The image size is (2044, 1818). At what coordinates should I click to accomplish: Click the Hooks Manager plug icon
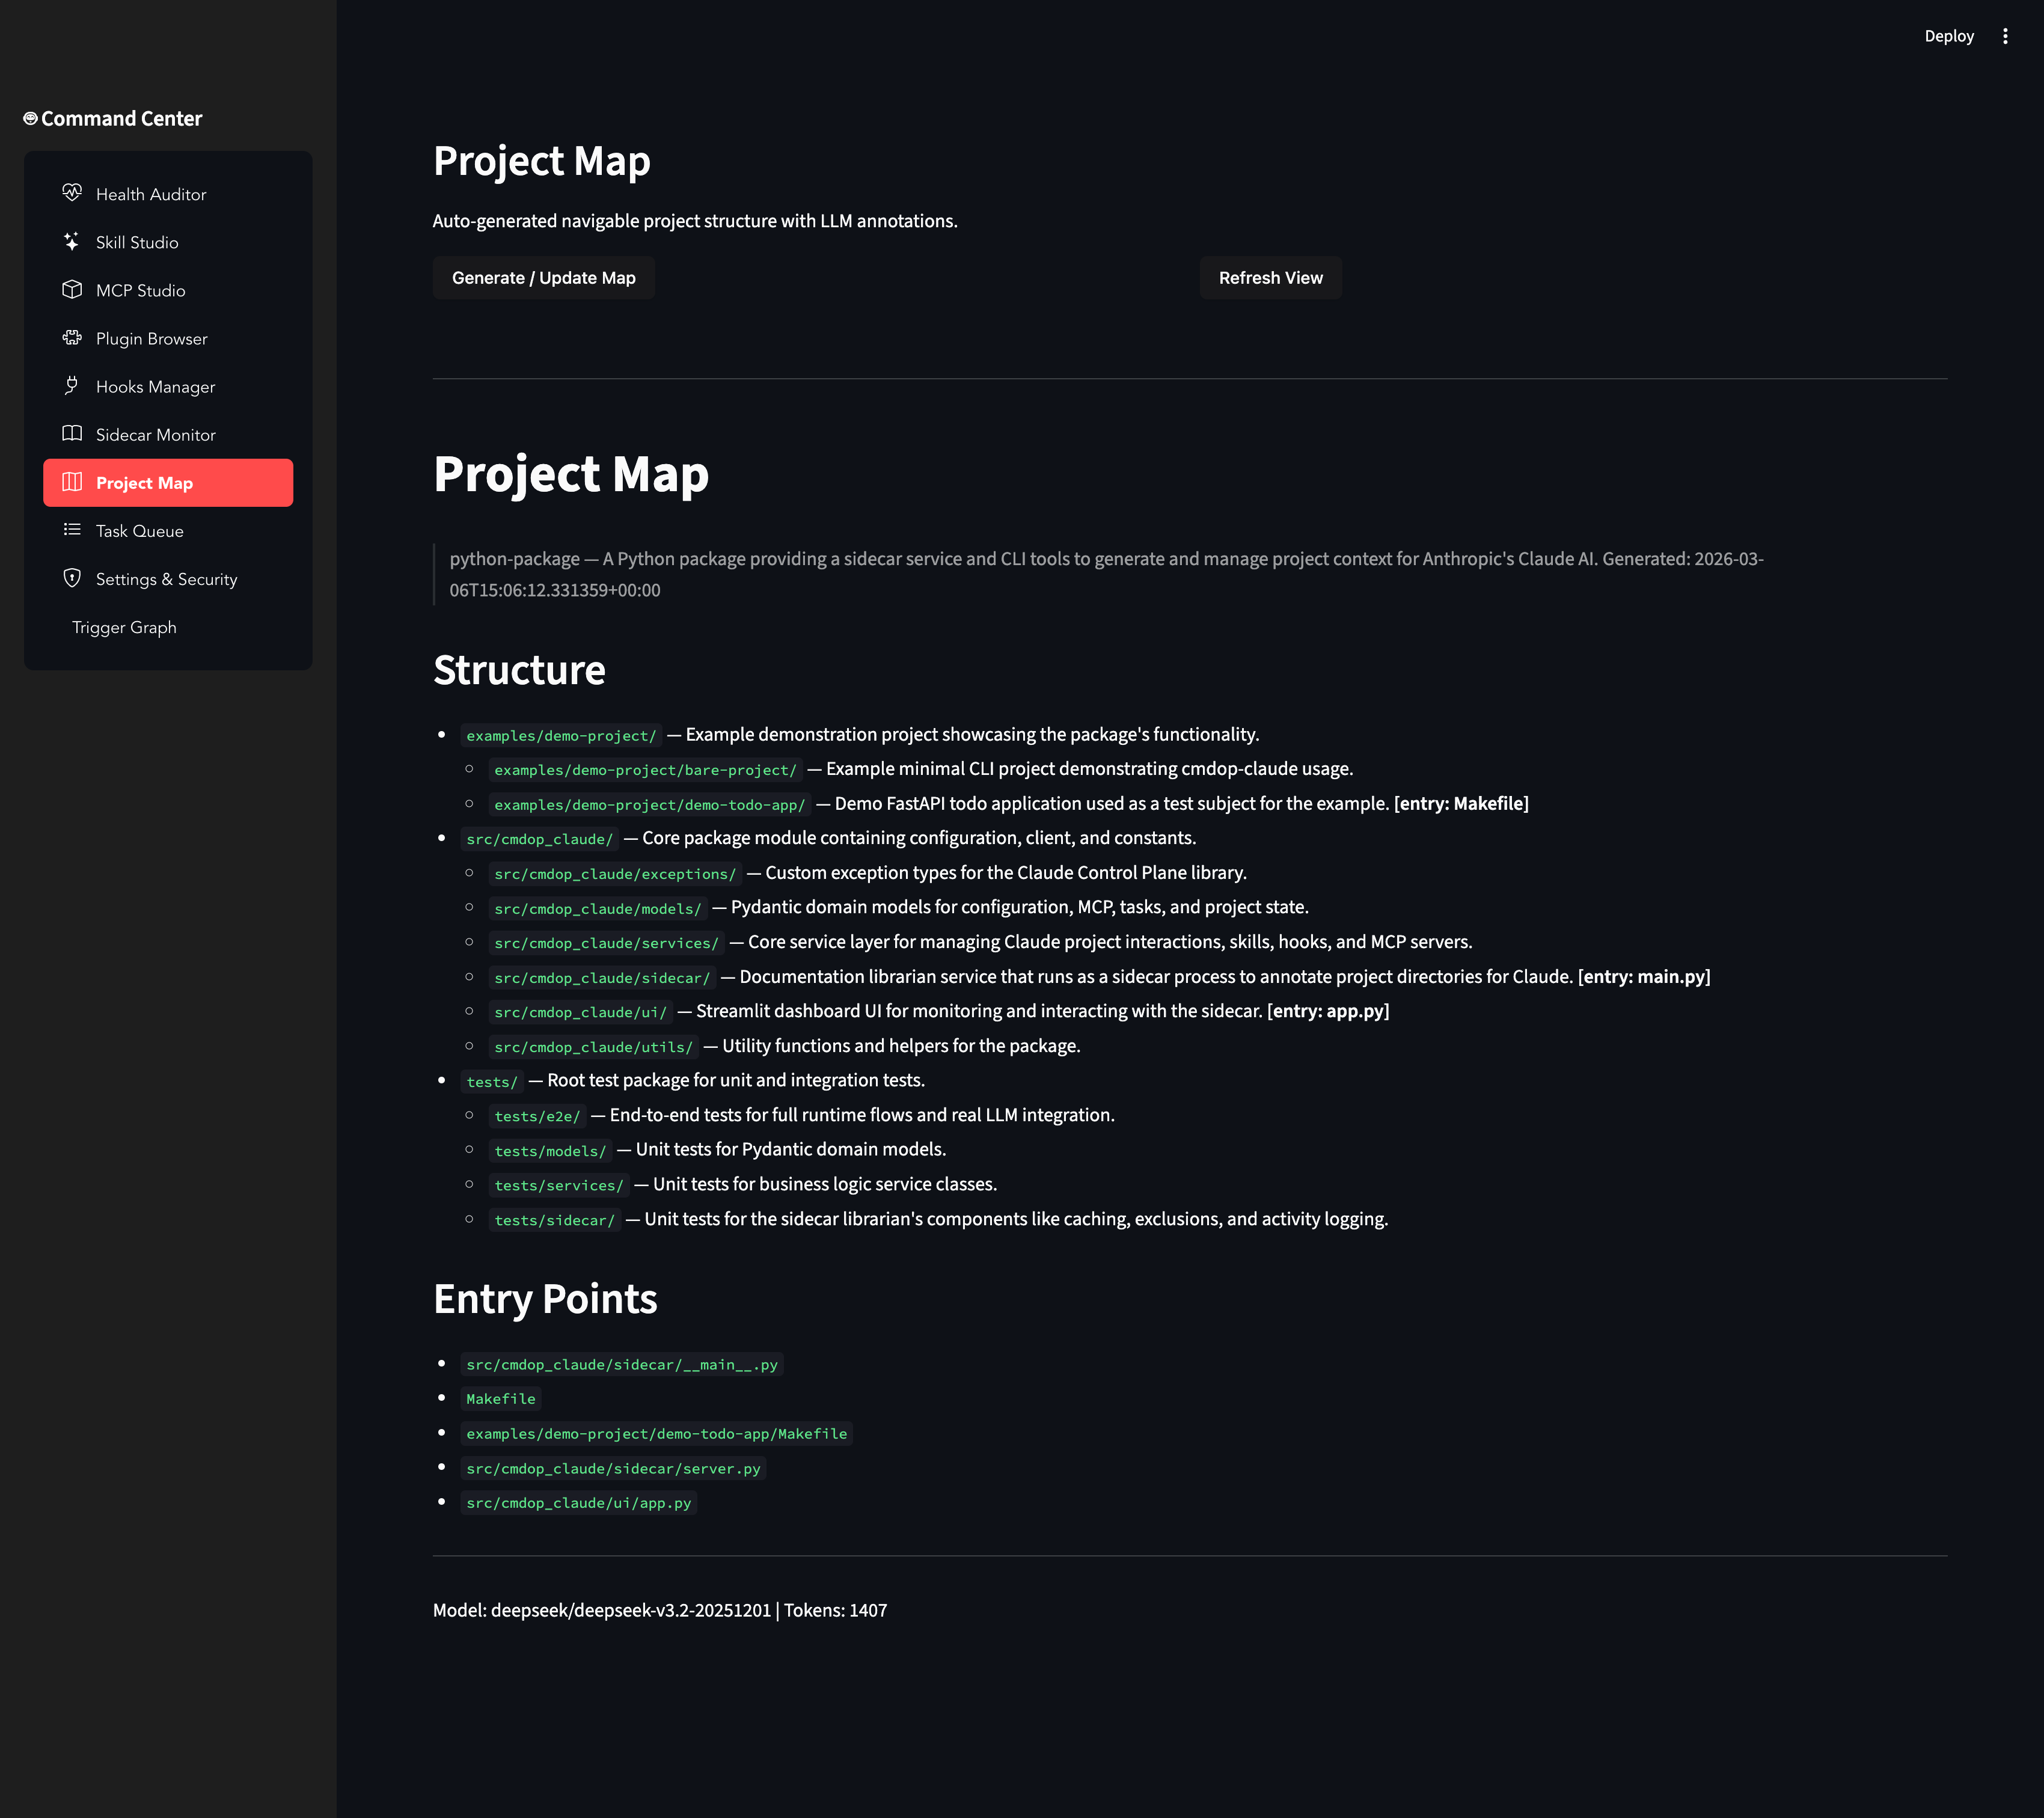coord(72,385)
